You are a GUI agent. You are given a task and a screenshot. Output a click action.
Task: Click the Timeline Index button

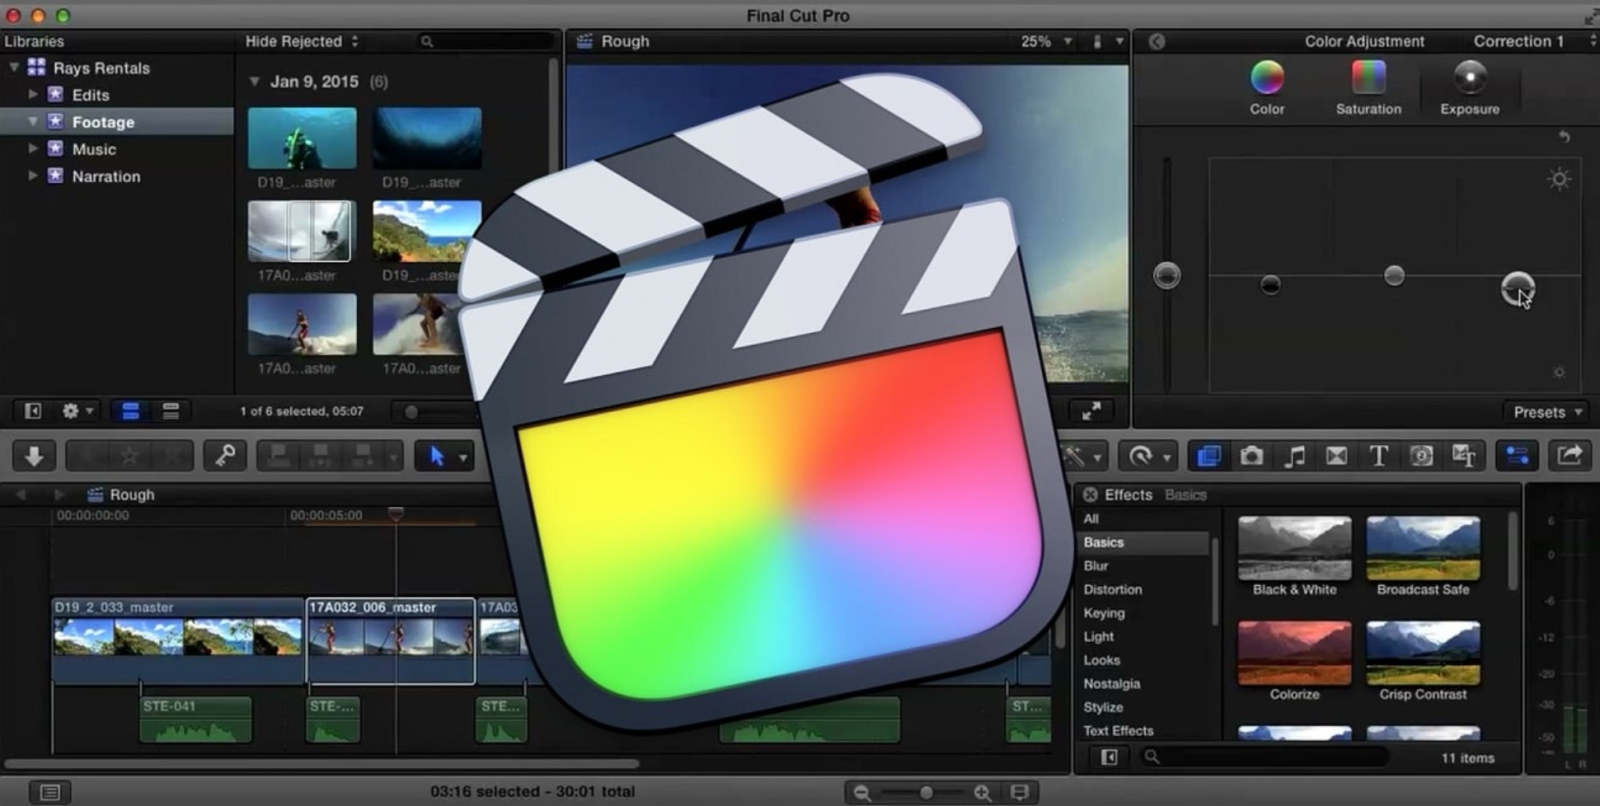50,793
